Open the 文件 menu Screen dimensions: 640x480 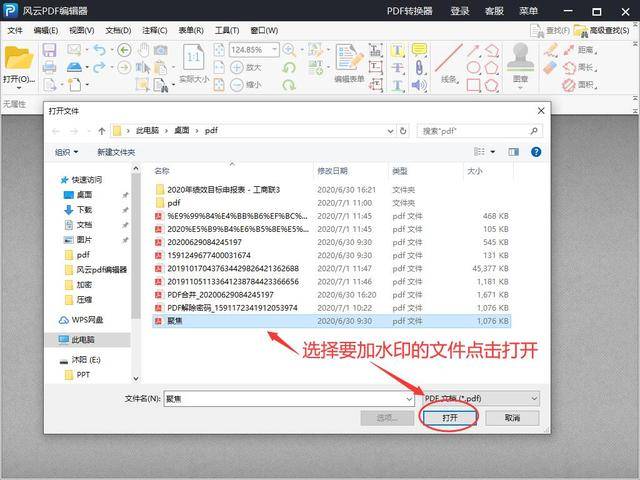pos(15,31)
